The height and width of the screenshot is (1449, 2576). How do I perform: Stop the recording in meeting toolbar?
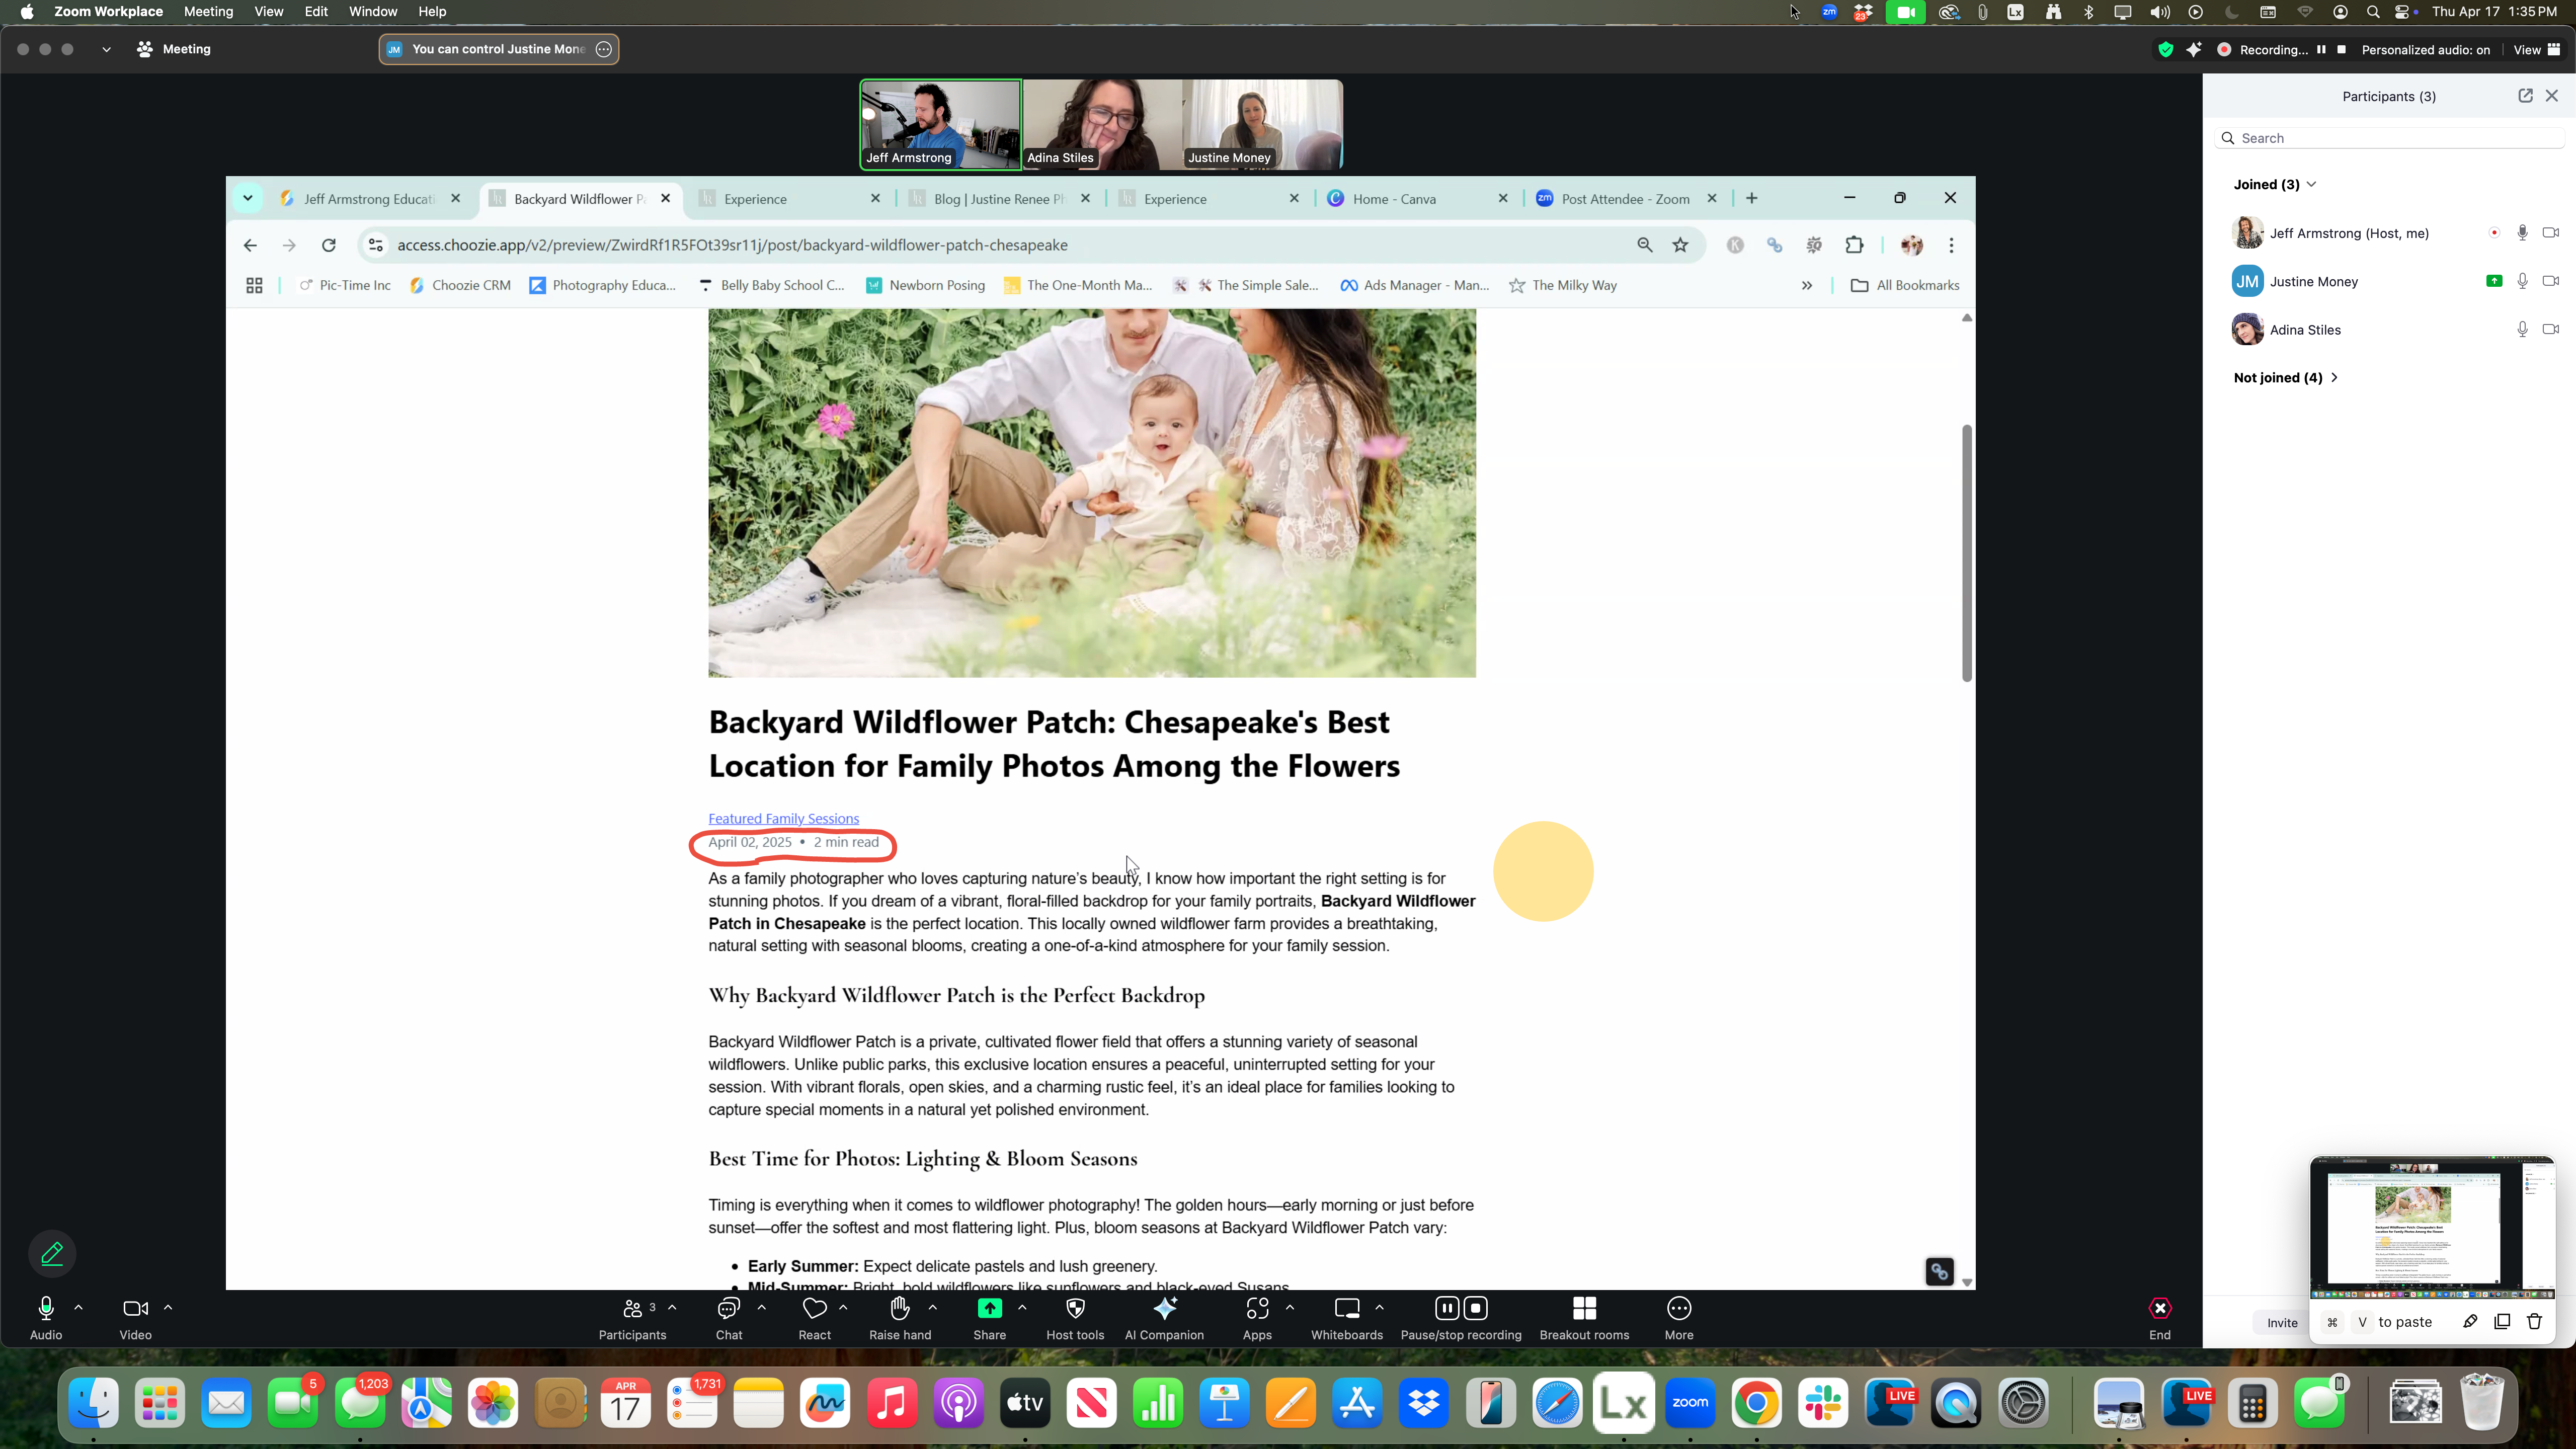point(1476,1308)
